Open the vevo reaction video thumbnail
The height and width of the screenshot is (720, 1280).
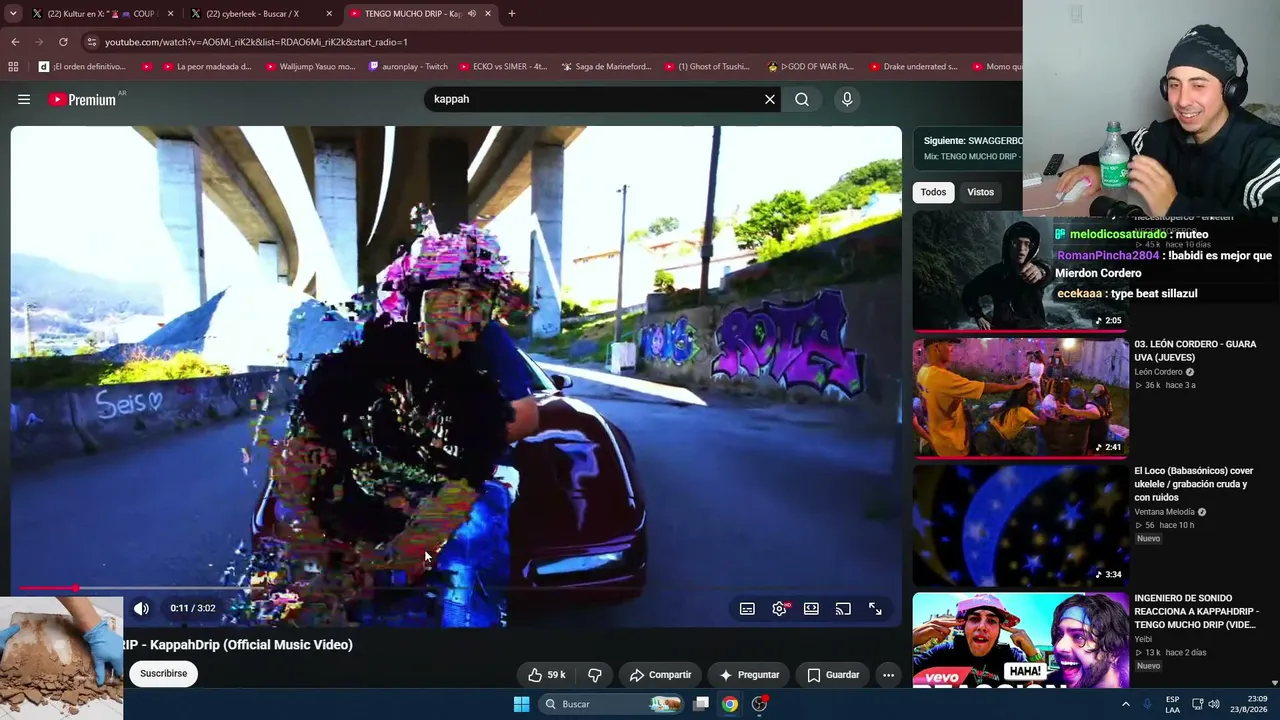(1020, 640)
